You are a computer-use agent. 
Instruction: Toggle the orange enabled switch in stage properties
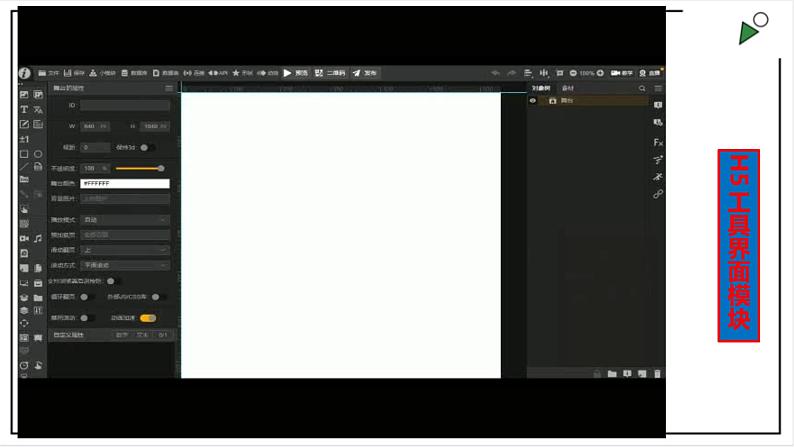point(147,318)
